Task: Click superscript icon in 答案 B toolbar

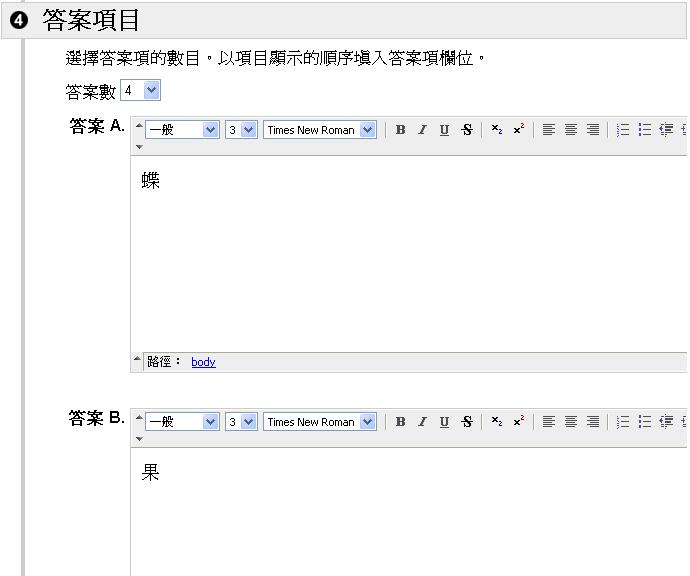Action: point(518,422)
